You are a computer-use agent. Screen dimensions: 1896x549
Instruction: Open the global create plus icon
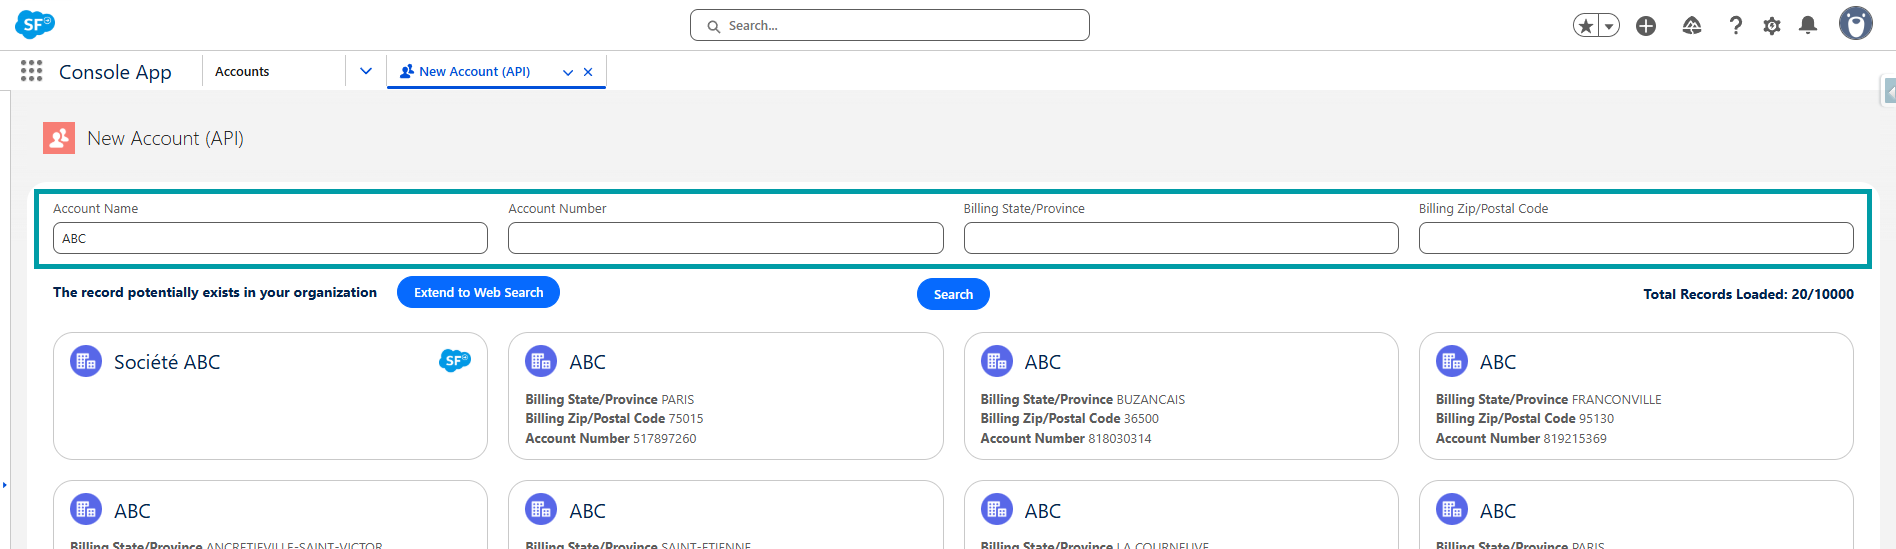pyautogui.click(x=1646, y=26)
